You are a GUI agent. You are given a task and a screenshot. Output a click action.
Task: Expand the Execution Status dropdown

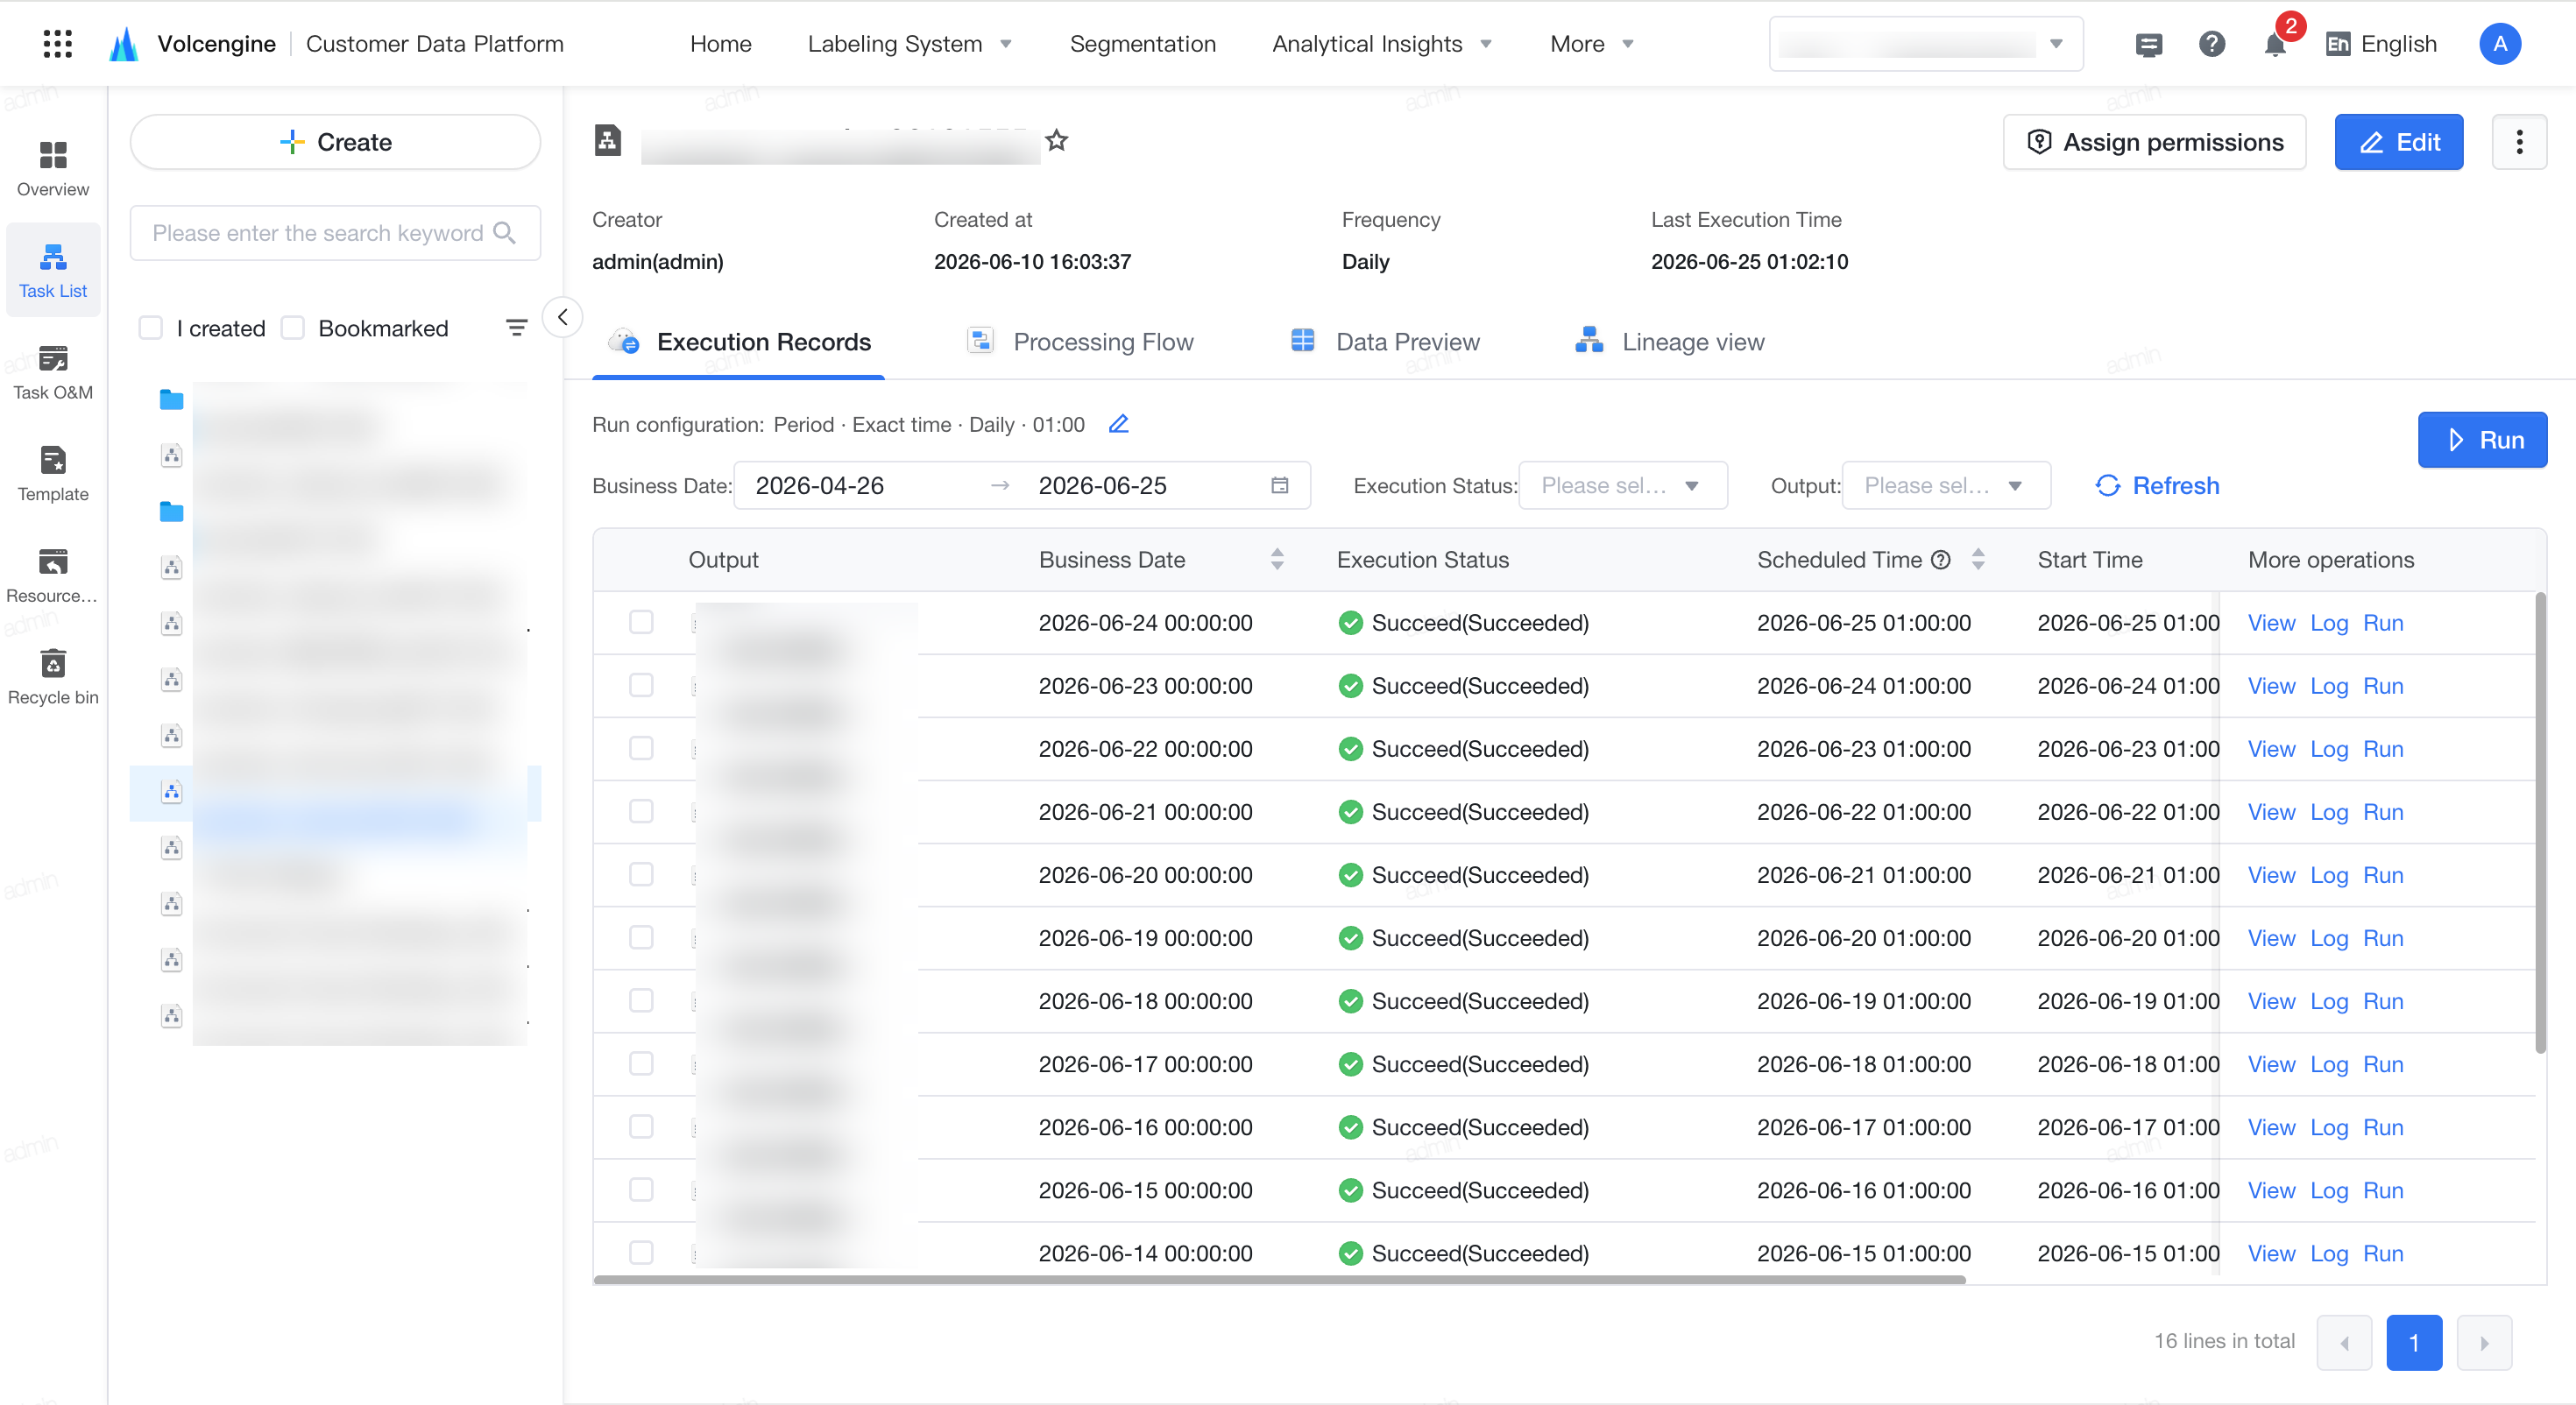pos(1622,485)
